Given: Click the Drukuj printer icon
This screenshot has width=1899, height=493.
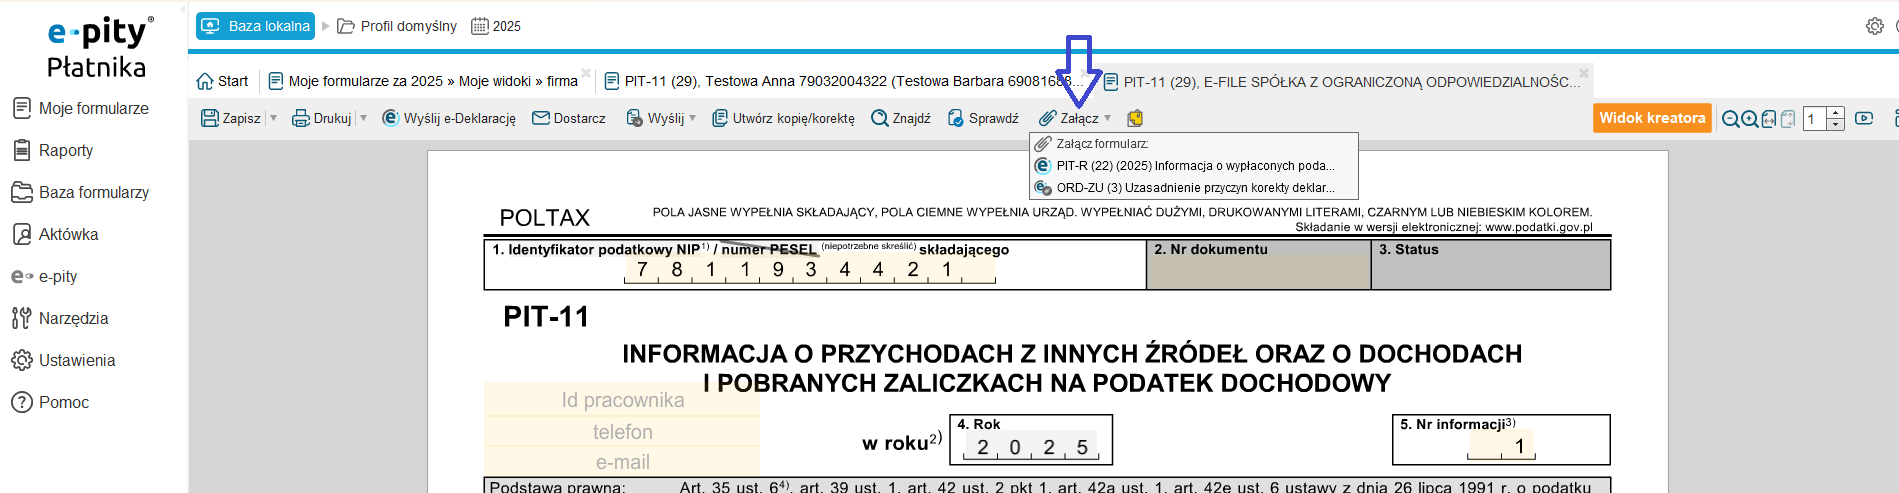Looking at the screenshot, I should tap(300, 118).
